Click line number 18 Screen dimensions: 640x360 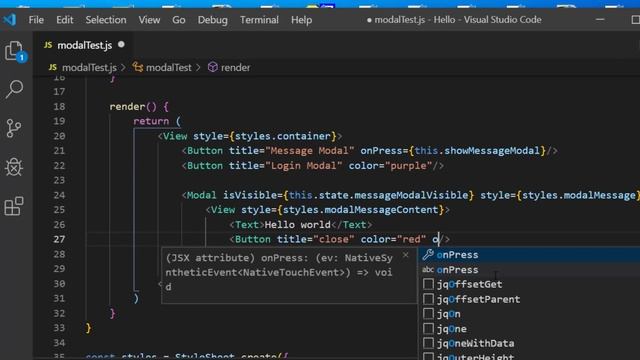pyautogui.click(x=59, y=107)
